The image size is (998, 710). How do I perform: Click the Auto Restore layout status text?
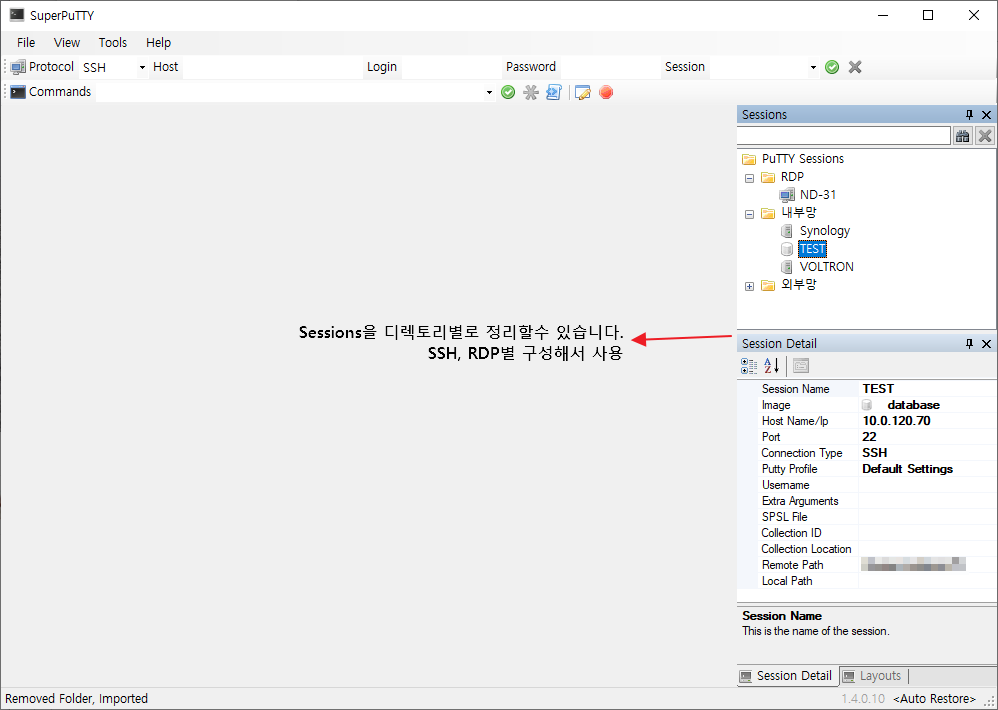click(x=934, y=699)
